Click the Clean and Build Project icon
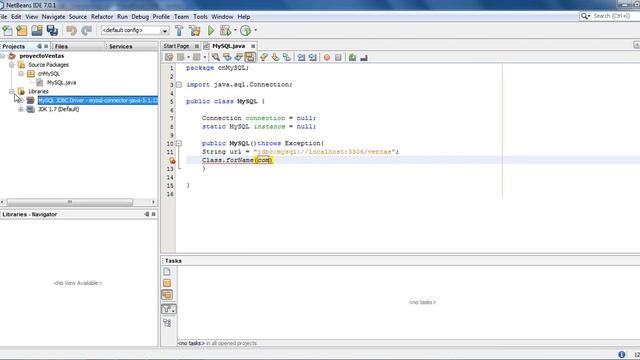This screenshot has height=360, width=640. point(195,31)
